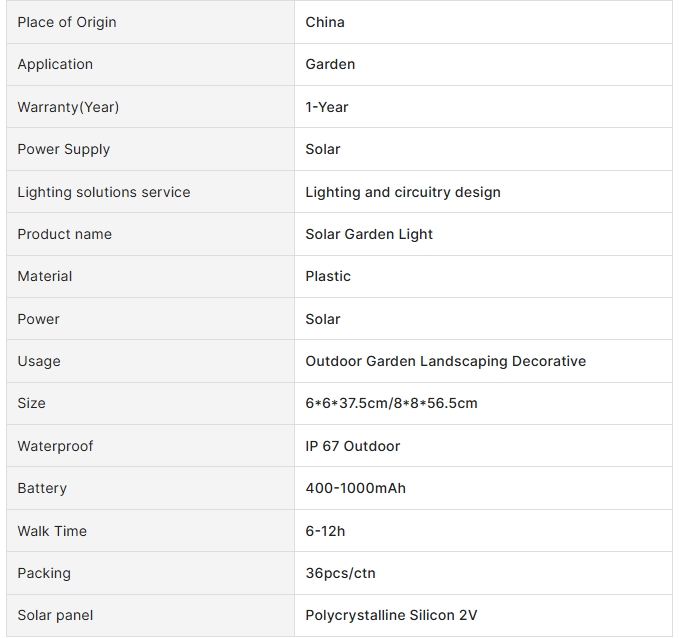
Task: Select Outdoor Garden Landscaping Decorative text
Action: tap(446, 361)
